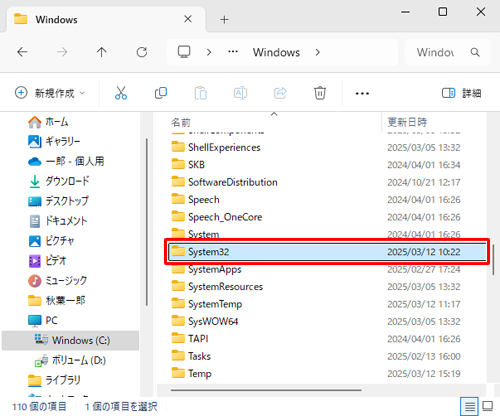Click the vertical scrollbar thumb of file list
The height and width of the screenshot is (416, 500).
coord(493,259)
